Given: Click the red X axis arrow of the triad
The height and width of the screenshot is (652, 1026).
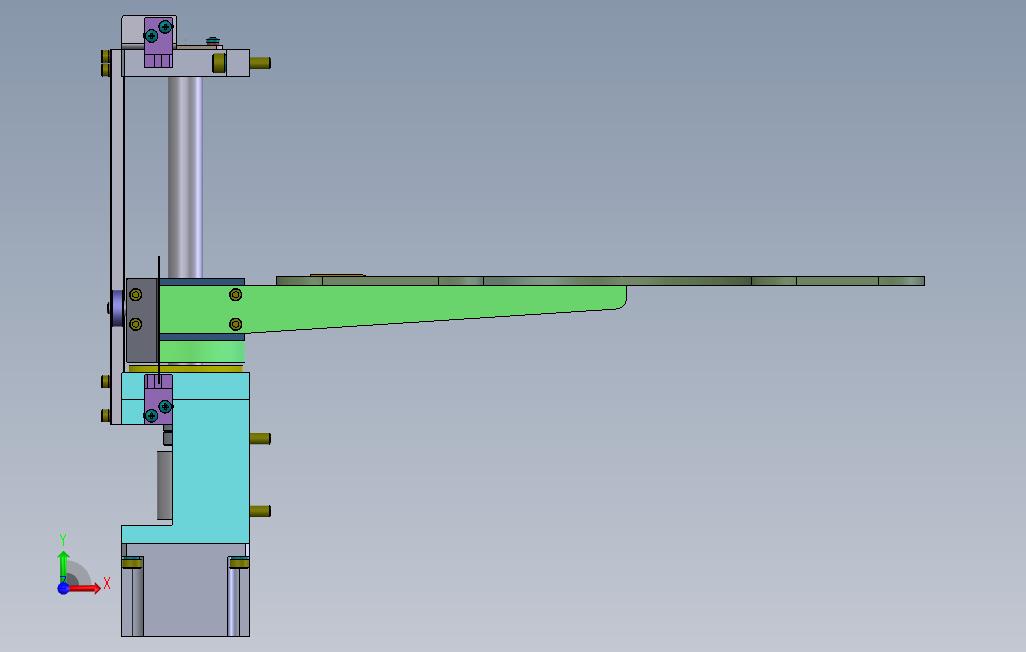Looking at the screenshot, I should pyautogui.click(x=85, y=588).
